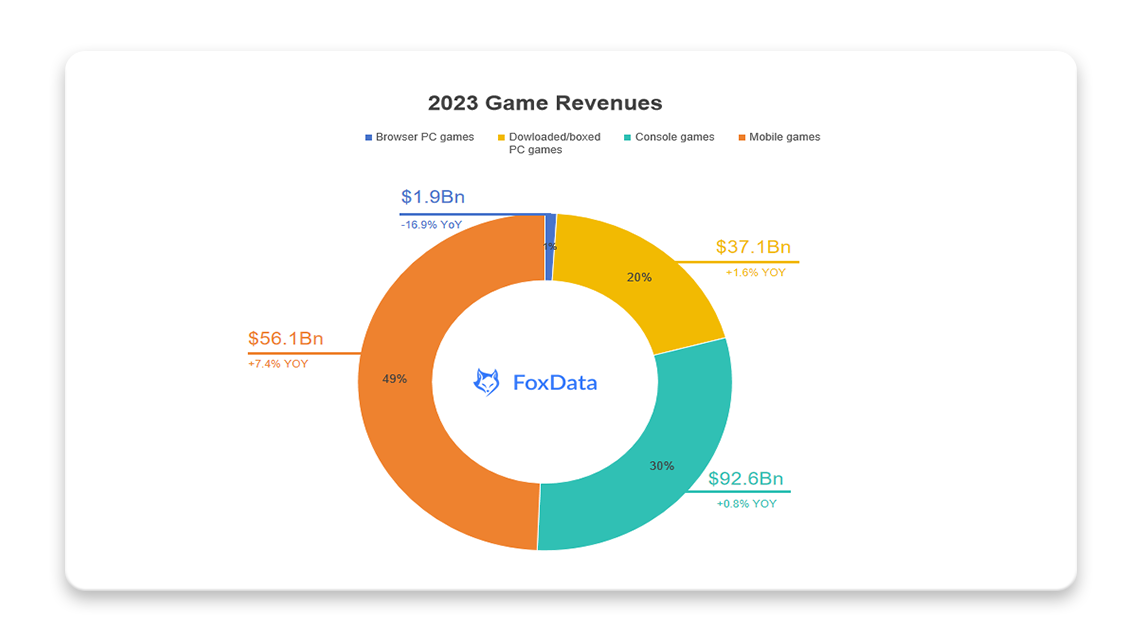Click the blue Browser PC games legend swatch
This screenshot has height=642, width=1140.
pyautogui.click(x=368, y=137)
